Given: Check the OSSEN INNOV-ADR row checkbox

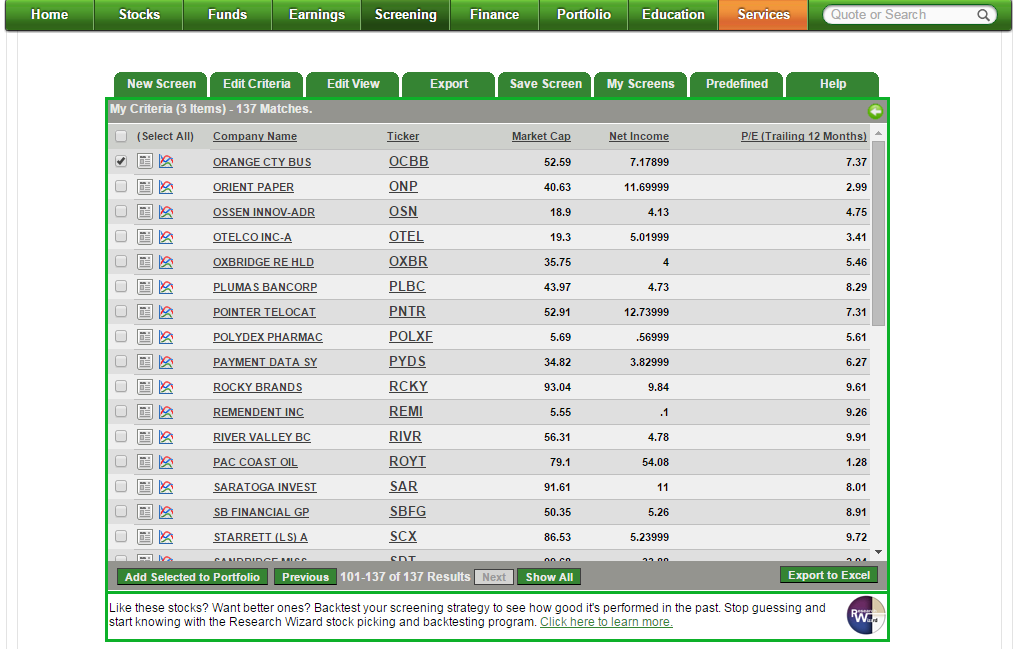Looking at the screenshot, I should coord(120,211).
